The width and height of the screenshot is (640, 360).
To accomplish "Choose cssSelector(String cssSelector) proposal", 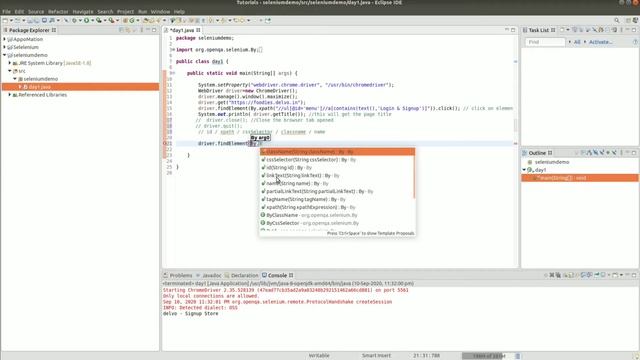I will pyautogui.click(x=337, y=160).
